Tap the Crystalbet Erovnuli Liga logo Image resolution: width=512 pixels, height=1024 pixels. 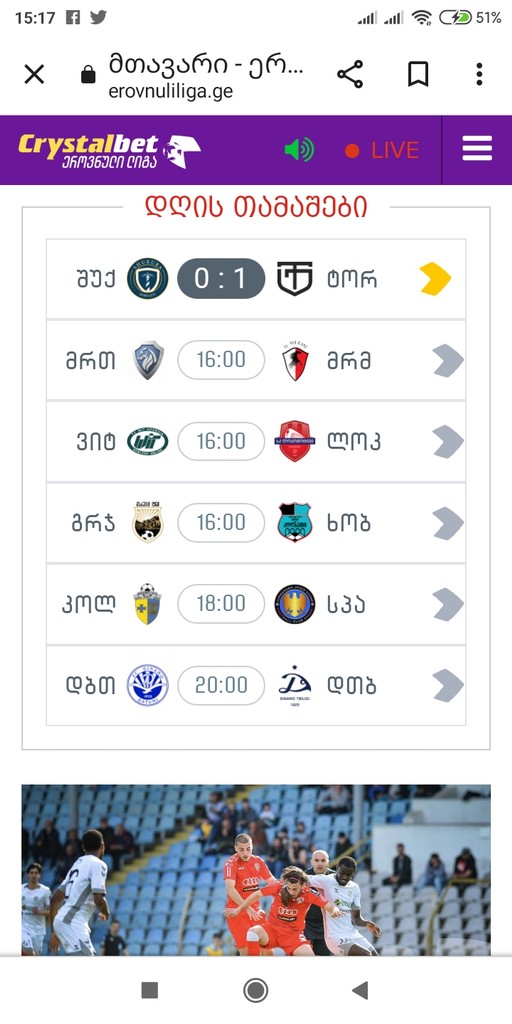109,151
